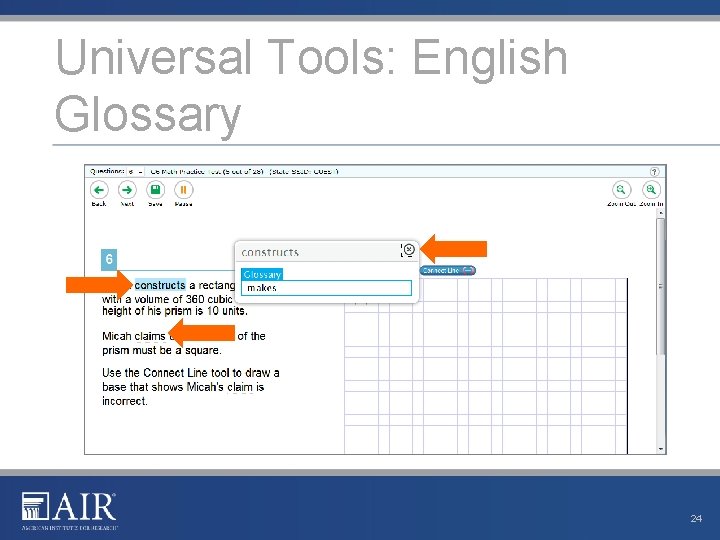Image resolution: width=720 pixels, height=540 pixels.
Task: Click the slide page number 24
Action: tap(696, 518)
